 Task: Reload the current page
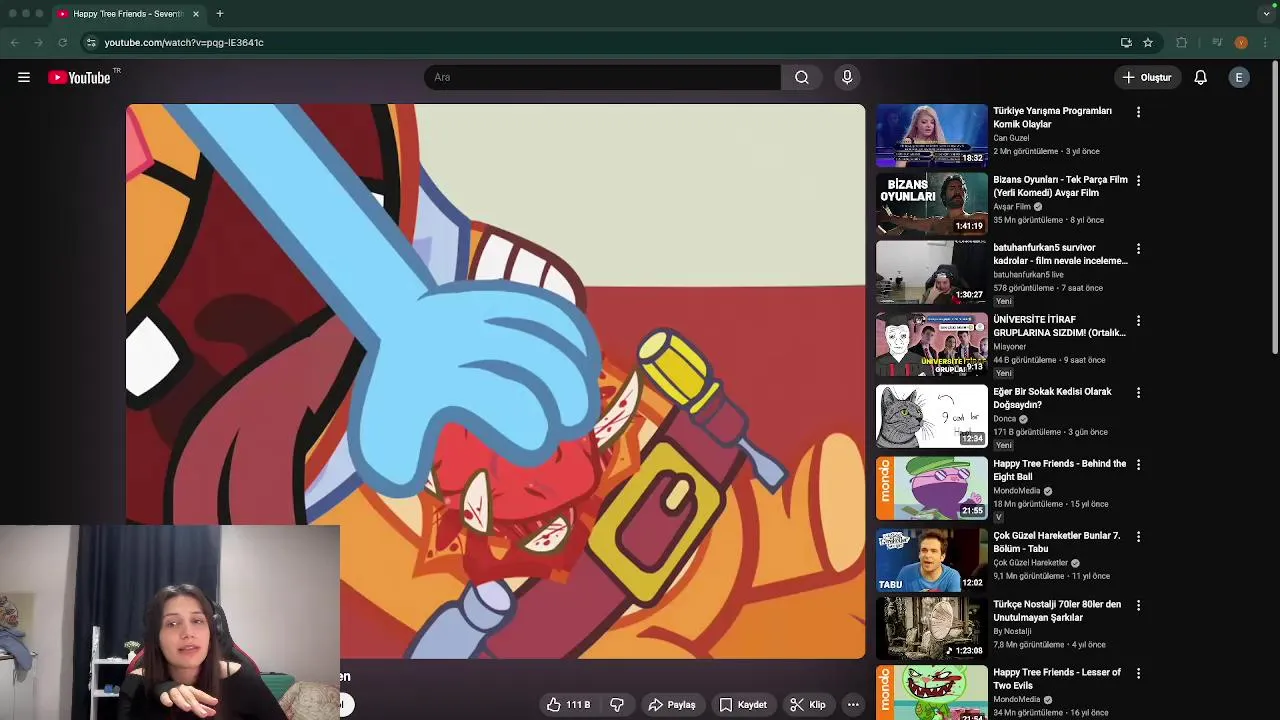pos(62,42)
